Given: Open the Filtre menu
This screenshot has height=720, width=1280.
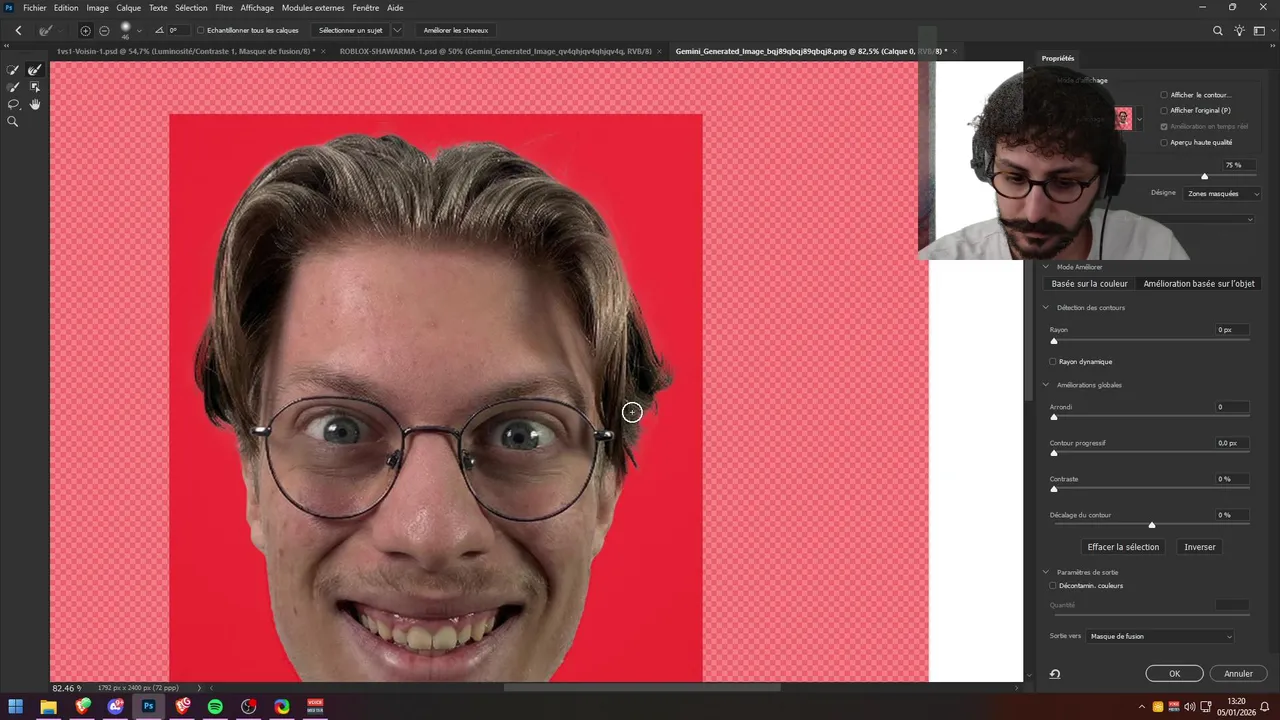Looking at the screenshot, I should [224, 8].
